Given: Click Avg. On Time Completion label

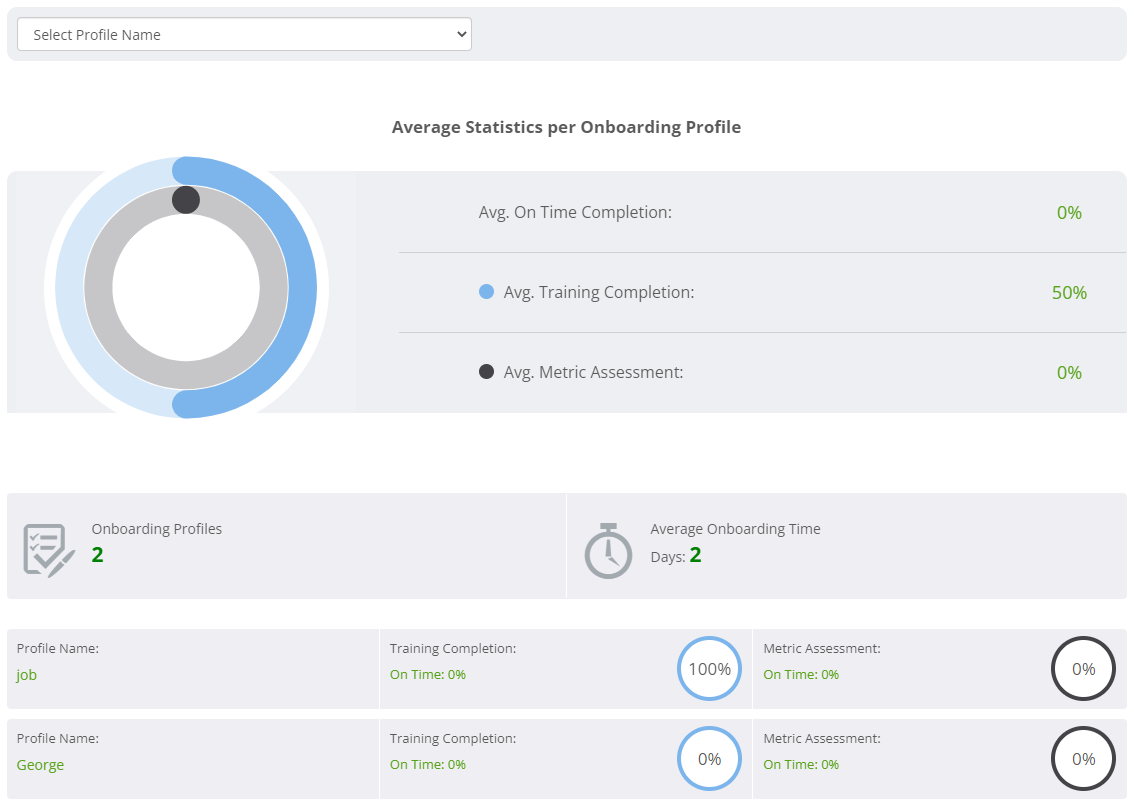Looking at the screenshot, I should (575, 212).
